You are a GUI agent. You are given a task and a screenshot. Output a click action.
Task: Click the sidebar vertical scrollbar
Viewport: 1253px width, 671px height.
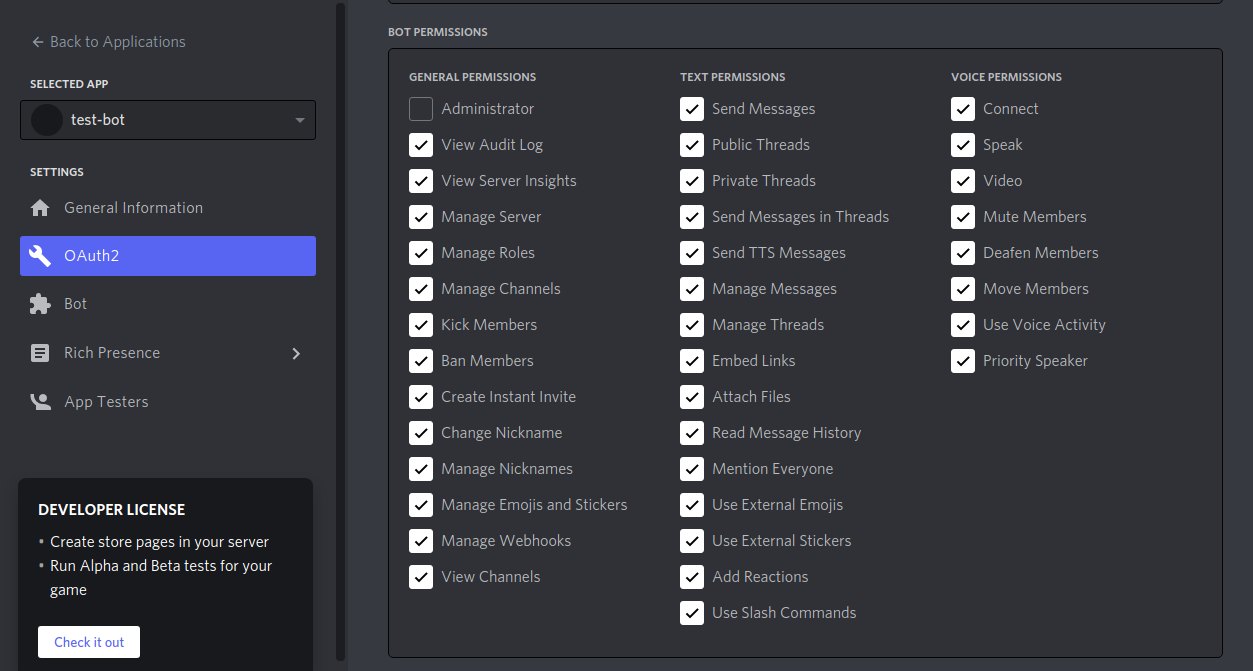(x=340, y=330)
